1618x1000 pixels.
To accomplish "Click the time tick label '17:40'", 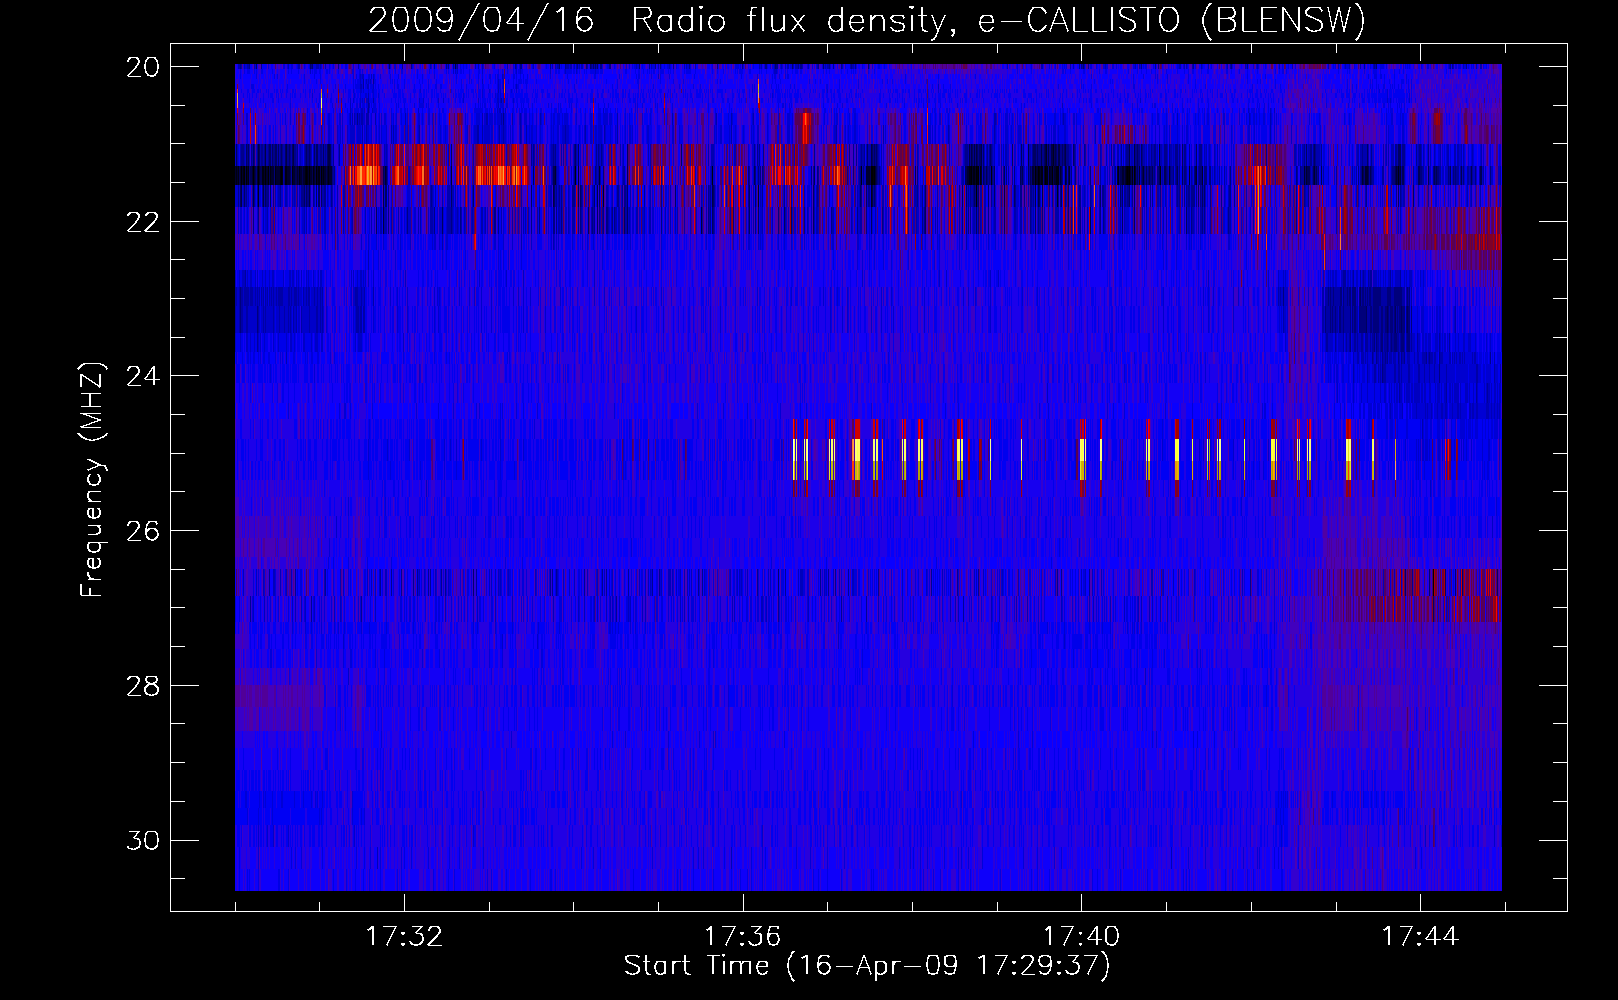I will pos(1082,937).
